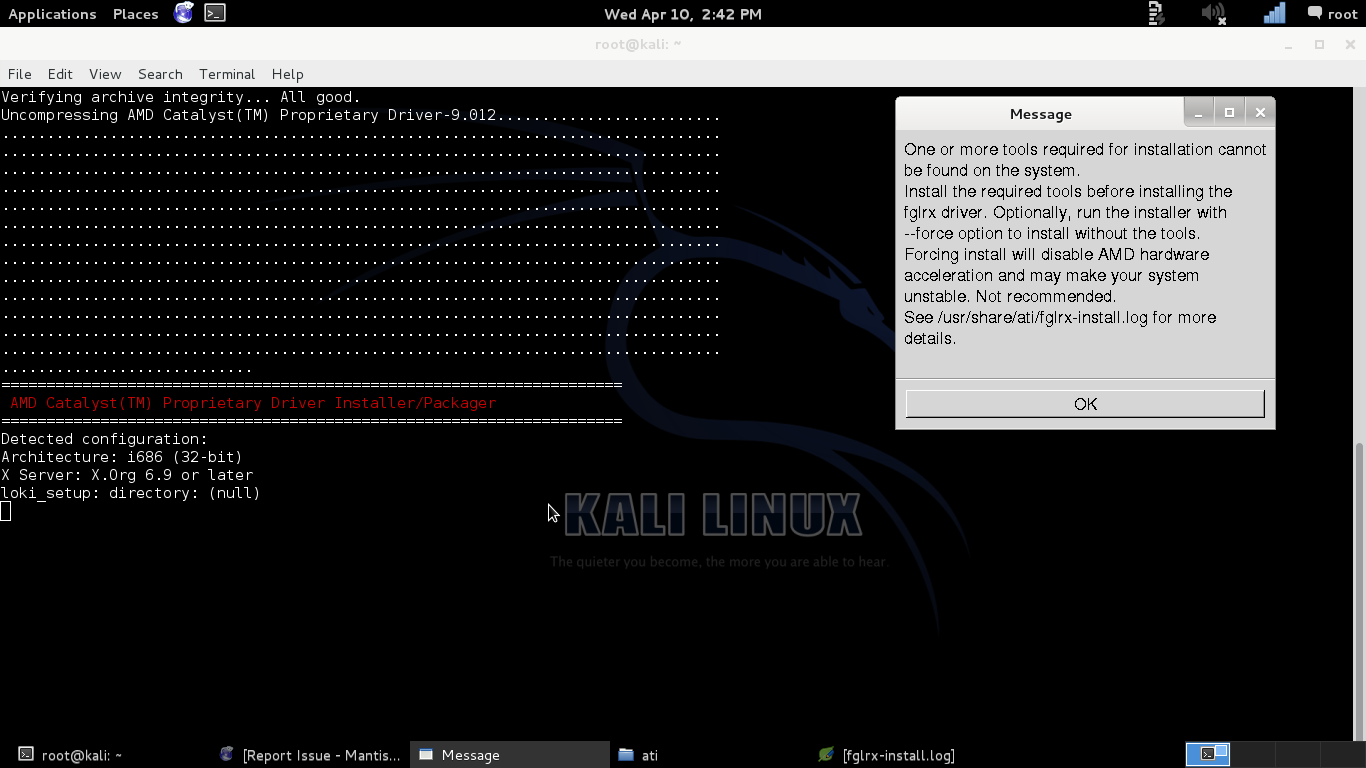The height and width of the screenshot is (768, 1366).
Task: Open the Applications menu
Action: [x=52, y=14]
